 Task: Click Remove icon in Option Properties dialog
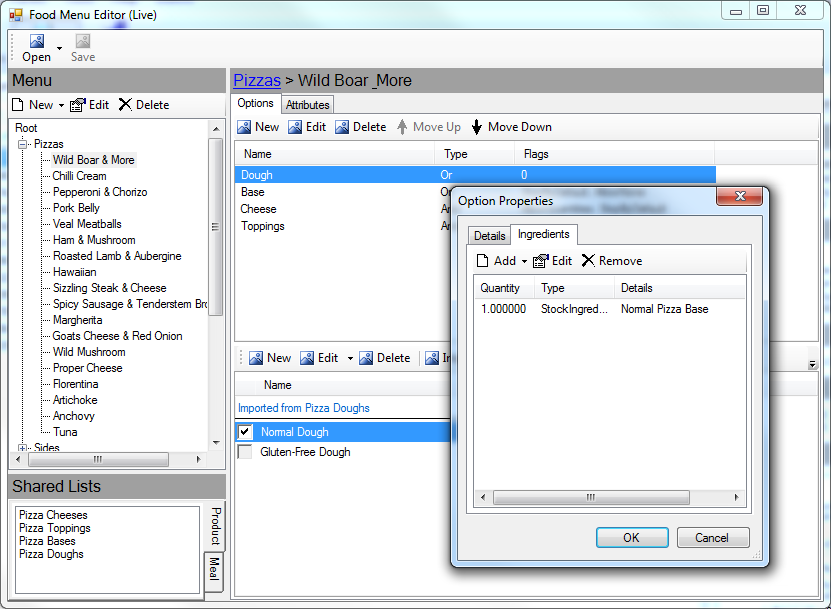coord(588,261)
